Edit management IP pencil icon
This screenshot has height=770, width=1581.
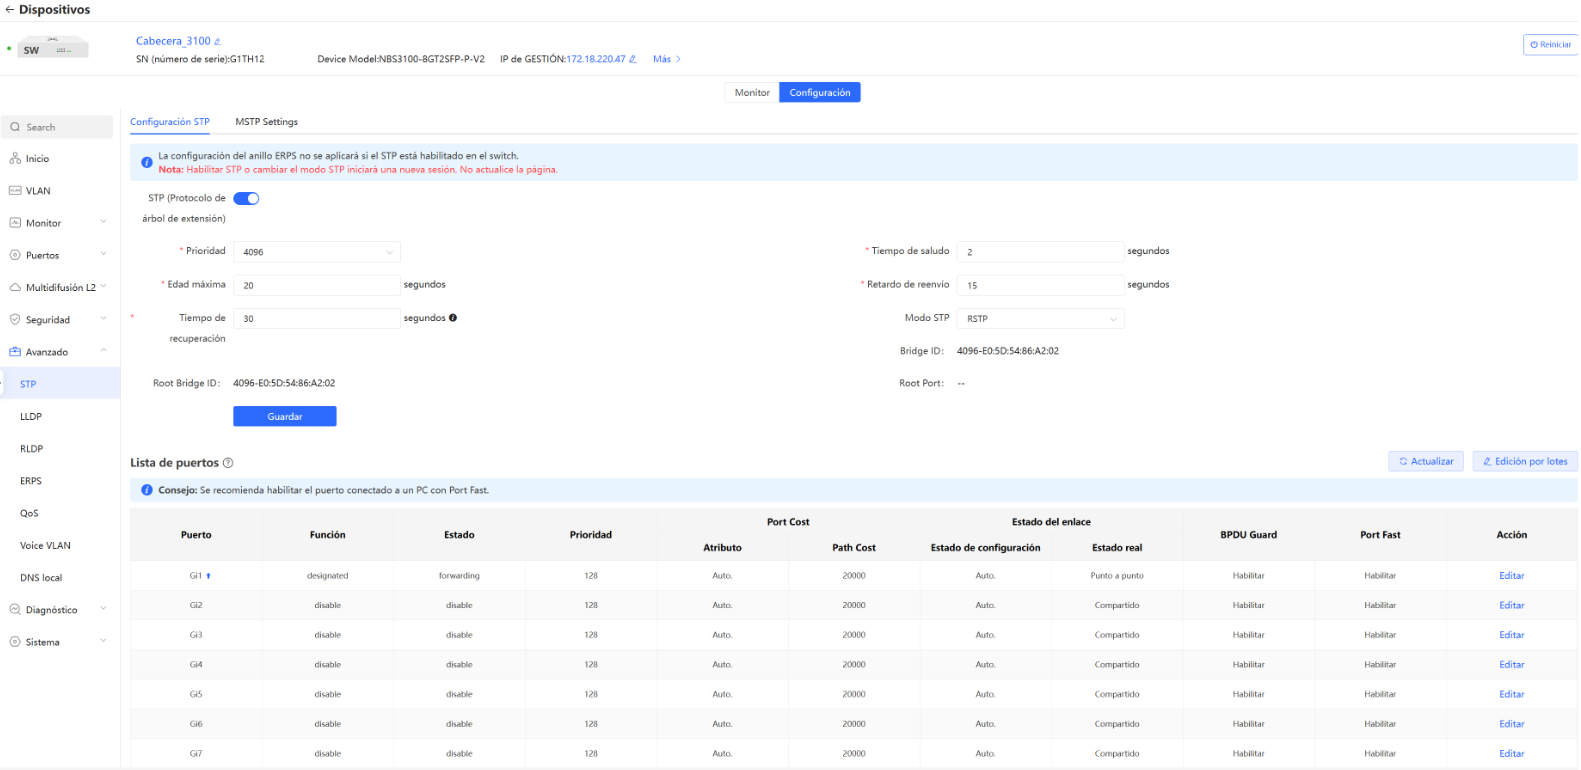pos(632,59)
